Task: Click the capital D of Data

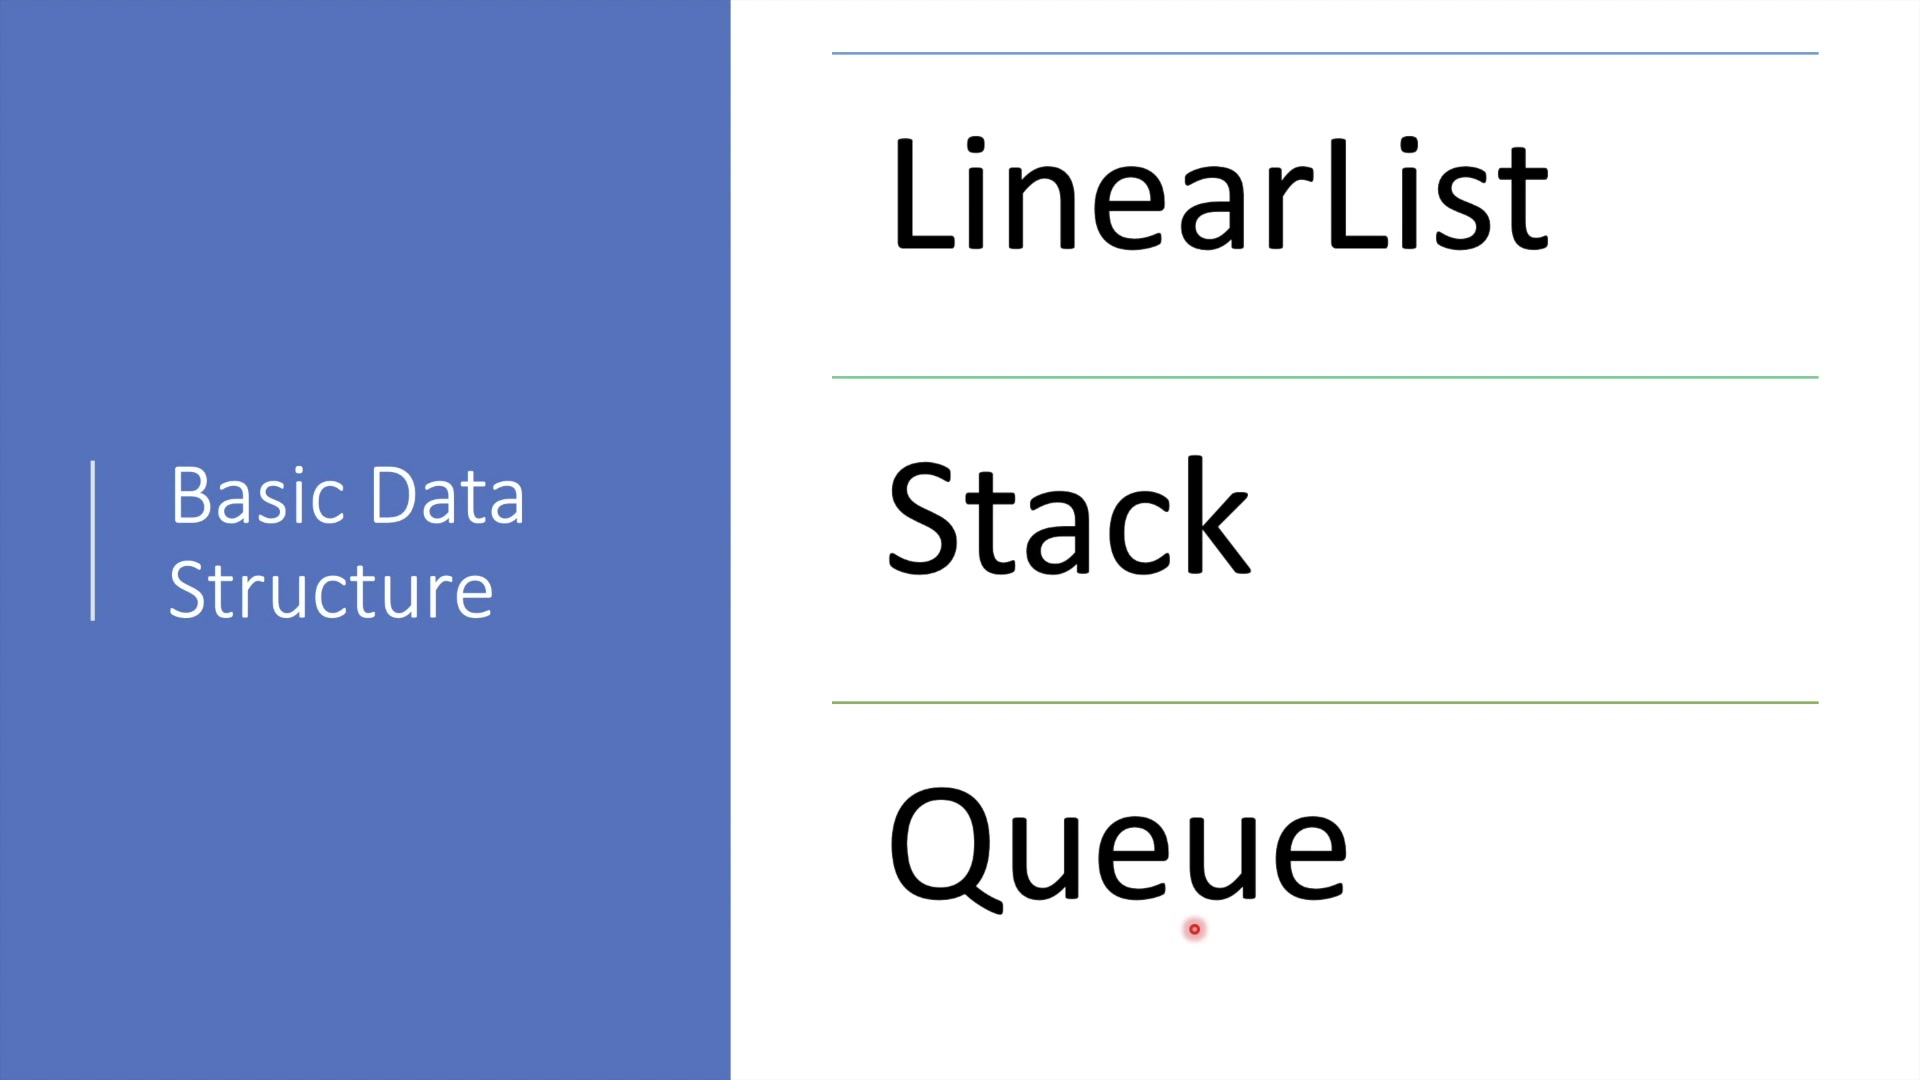Action: point(393,496)
